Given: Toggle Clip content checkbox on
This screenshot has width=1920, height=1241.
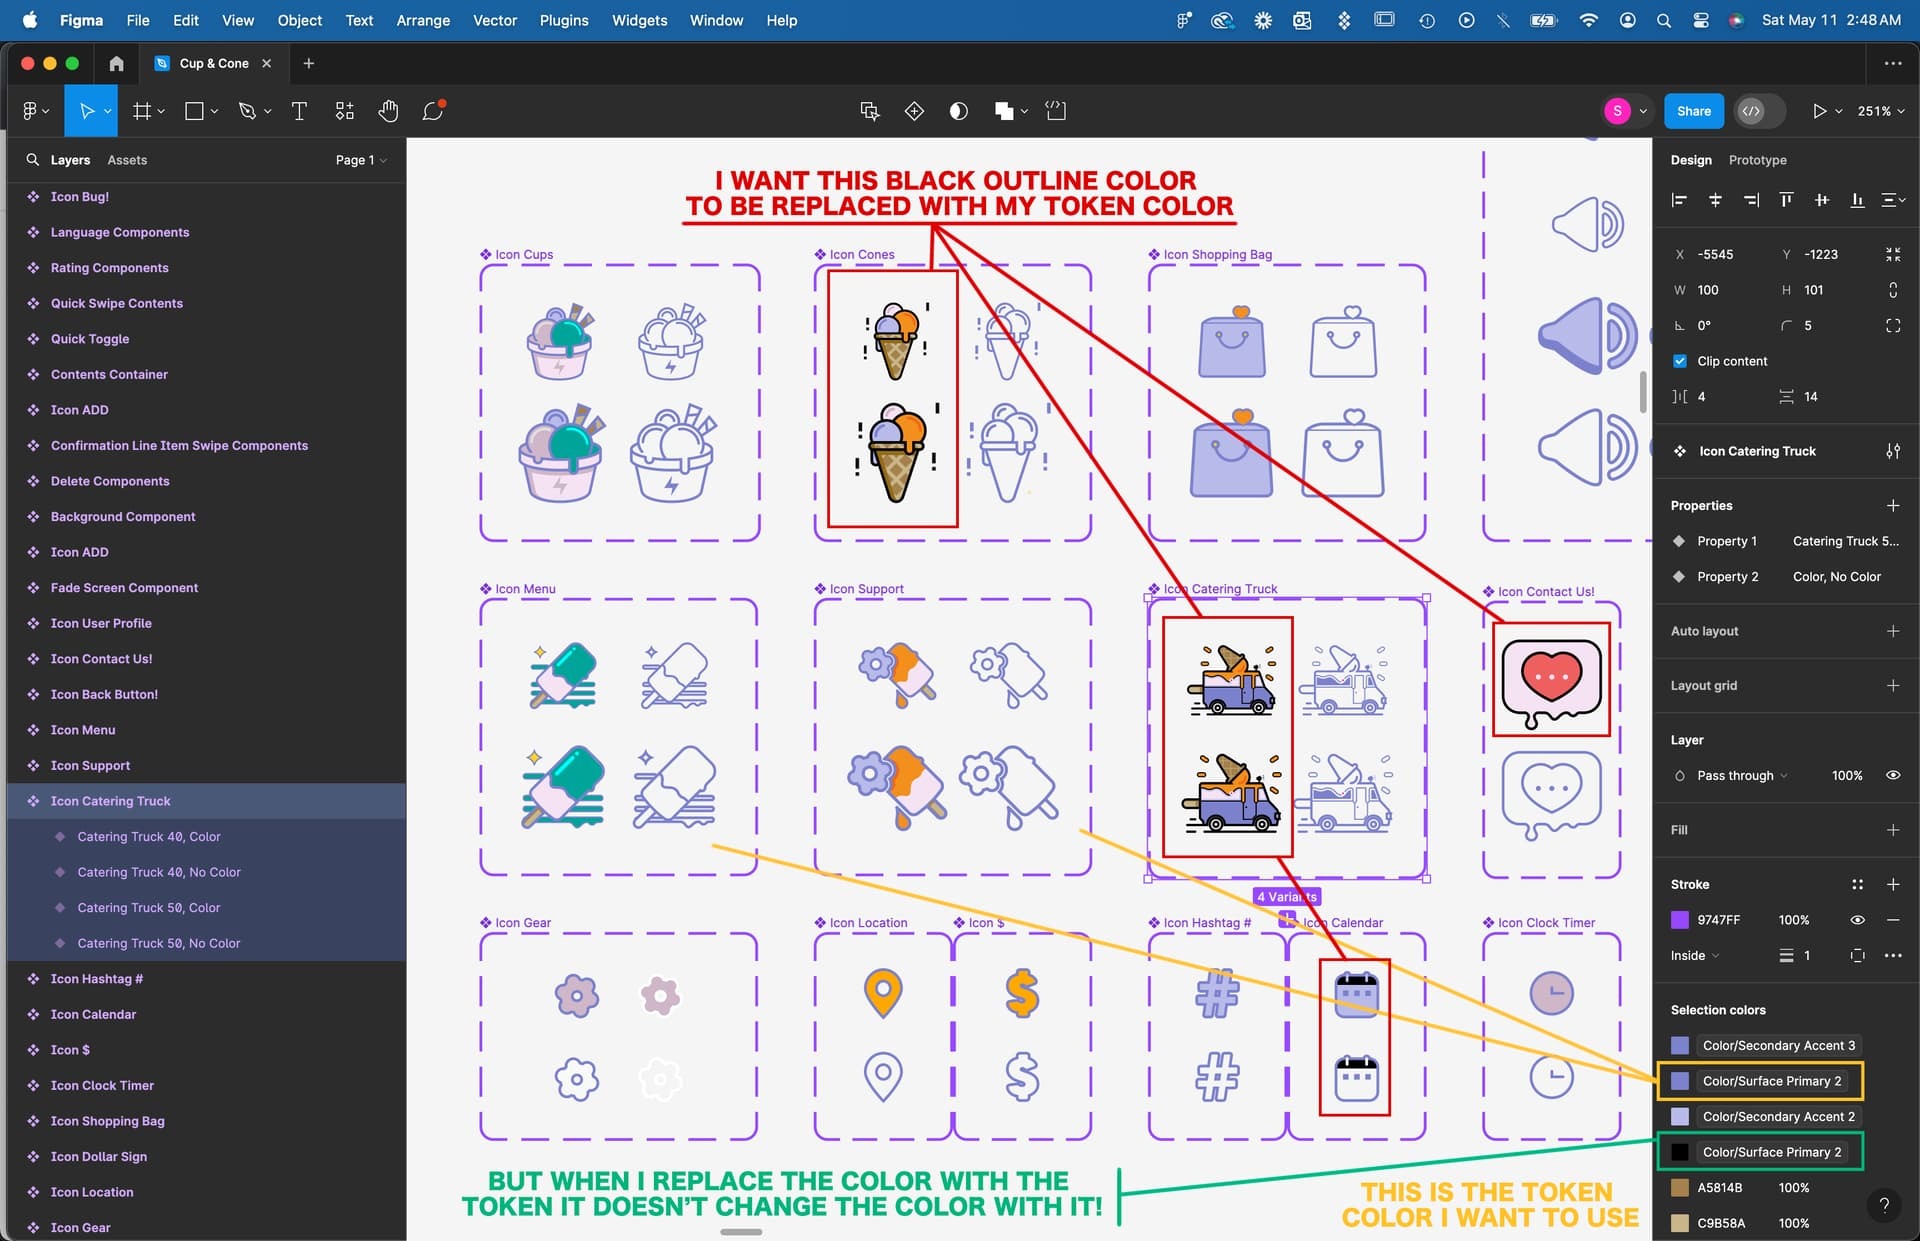Looking at the screenshot, I should pyautogui.click(x=1679, y=361).
